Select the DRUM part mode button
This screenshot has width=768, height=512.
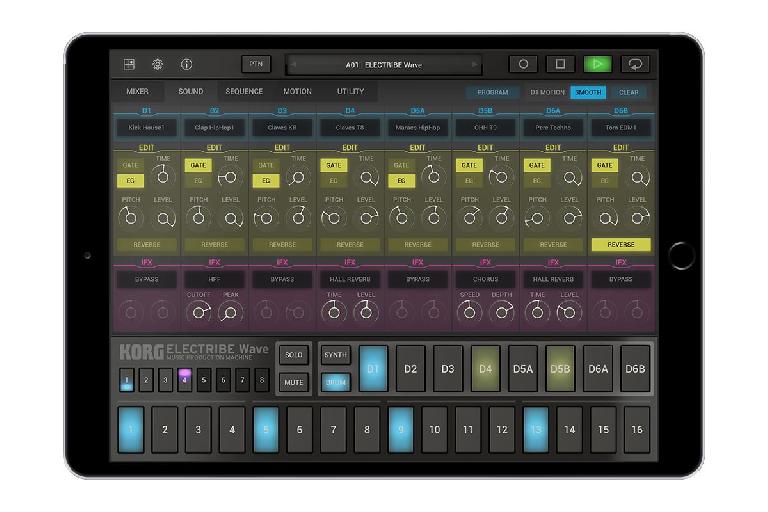(336, 382)
